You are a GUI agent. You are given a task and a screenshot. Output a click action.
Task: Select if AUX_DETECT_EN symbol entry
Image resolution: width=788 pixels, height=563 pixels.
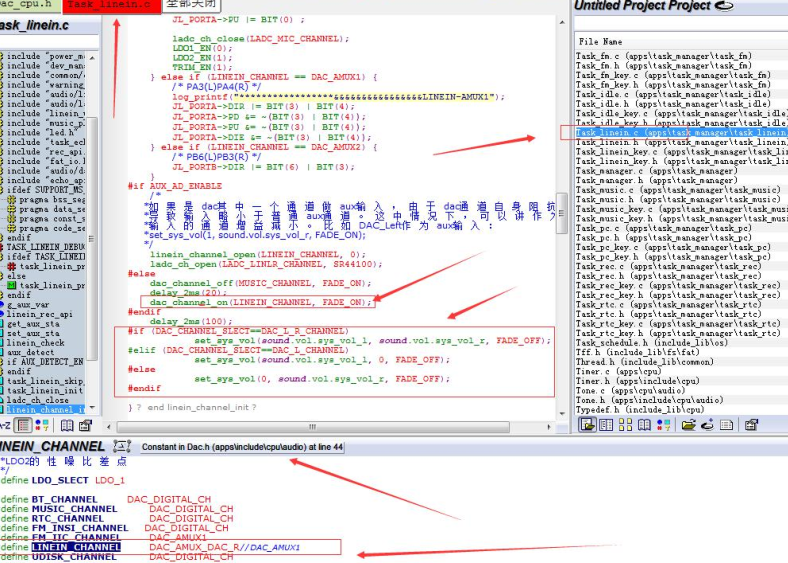pos(44,362)
